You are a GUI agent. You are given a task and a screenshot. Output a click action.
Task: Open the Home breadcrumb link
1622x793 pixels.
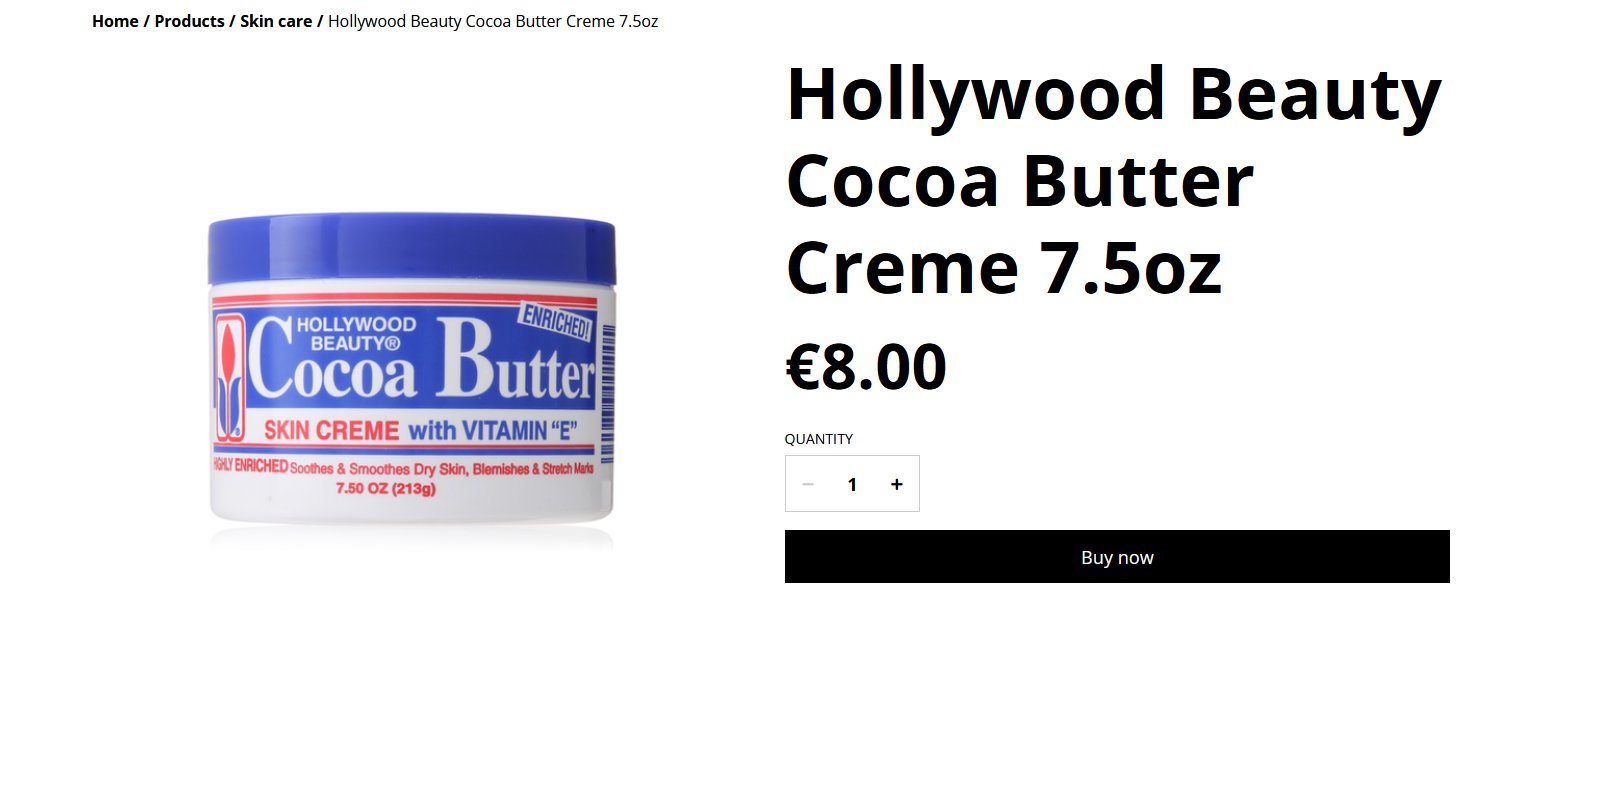coord(115,21)
